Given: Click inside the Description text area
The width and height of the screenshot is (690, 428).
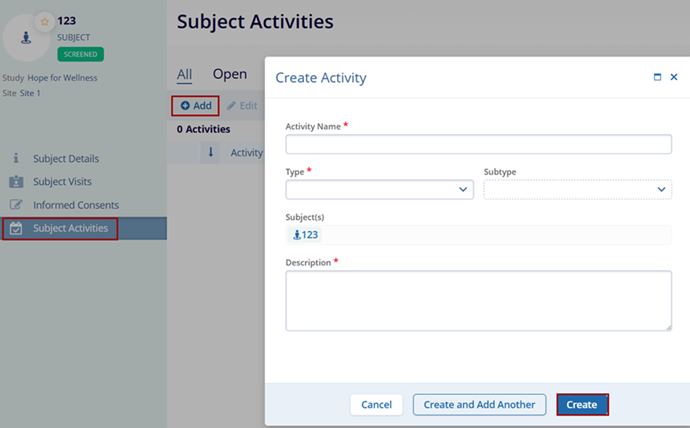Looking at the screenshot, I should [x=478, y=300].
